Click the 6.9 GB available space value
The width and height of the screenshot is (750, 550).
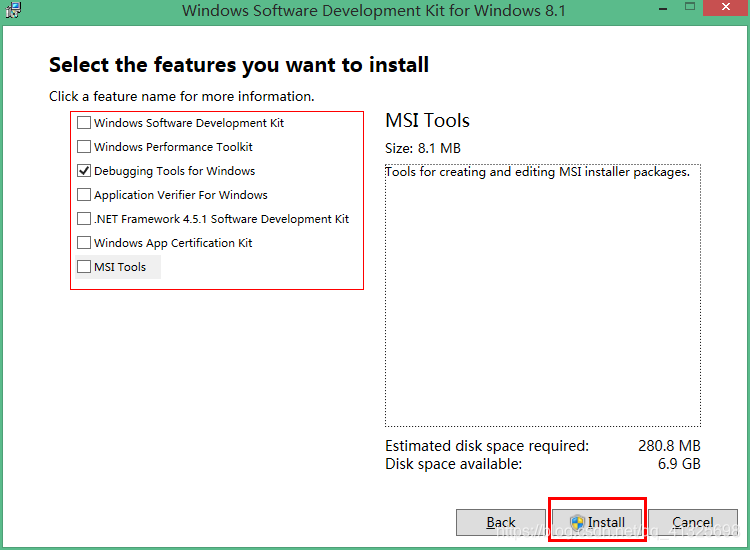(x=679, y=464)
